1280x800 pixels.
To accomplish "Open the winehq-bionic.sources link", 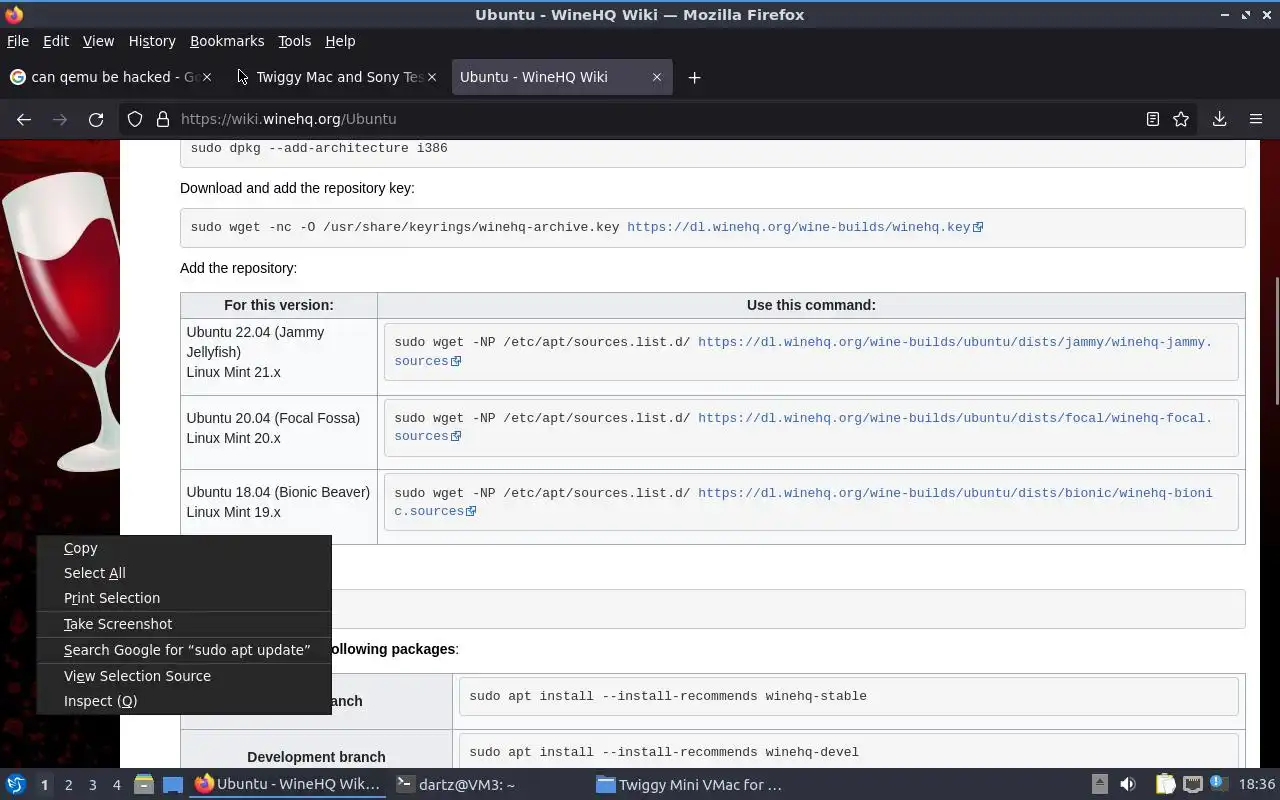I will (802, 502).
